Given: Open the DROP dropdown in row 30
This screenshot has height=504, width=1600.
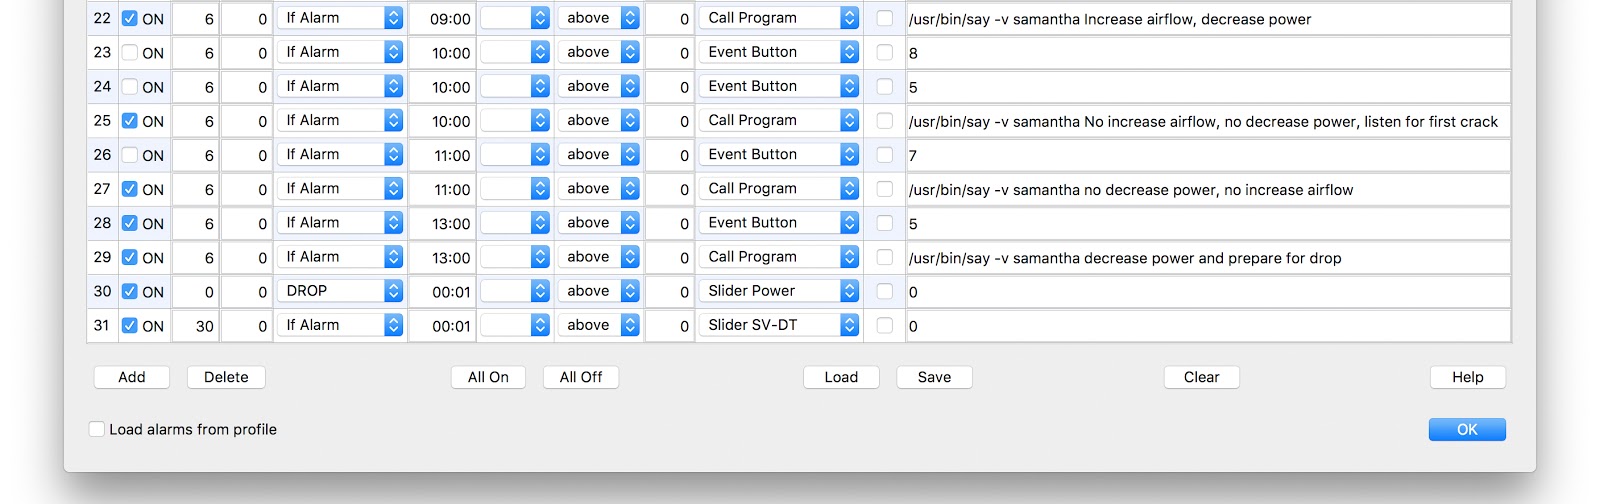Looking at the screenshot, I should [339, 291].
